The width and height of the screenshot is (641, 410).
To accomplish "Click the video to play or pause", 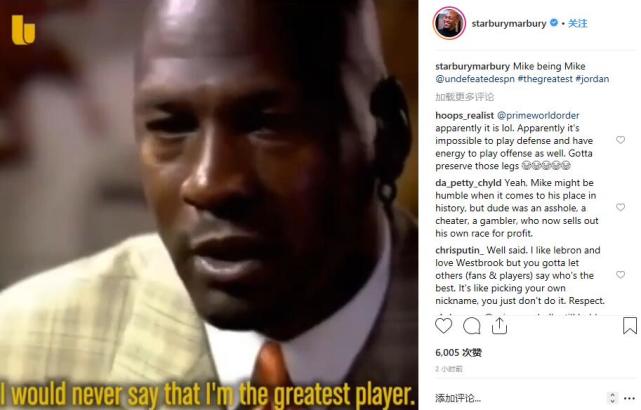I will [x=209, y=205].
